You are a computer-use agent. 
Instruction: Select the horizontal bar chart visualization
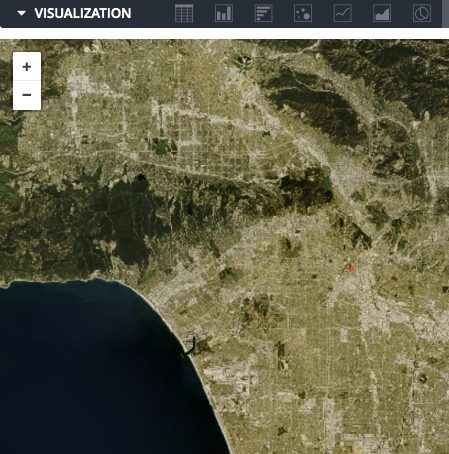tap(263, 13)
